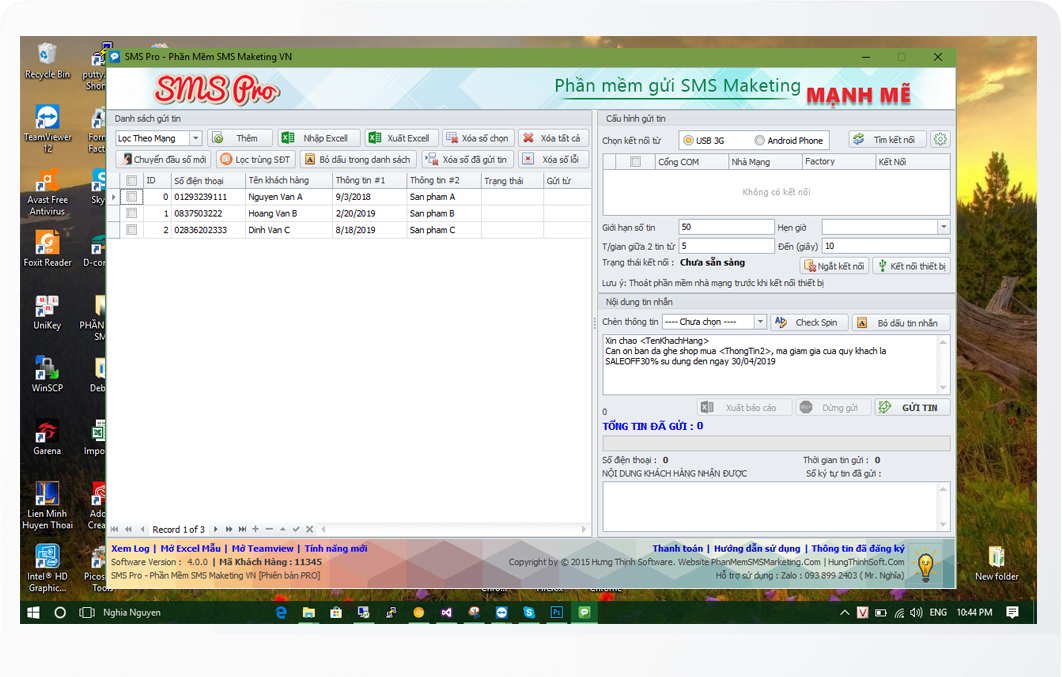Click Ngắt kết nối disconnect button
The width and height of the screenshot is (1062, 677).
834,266
